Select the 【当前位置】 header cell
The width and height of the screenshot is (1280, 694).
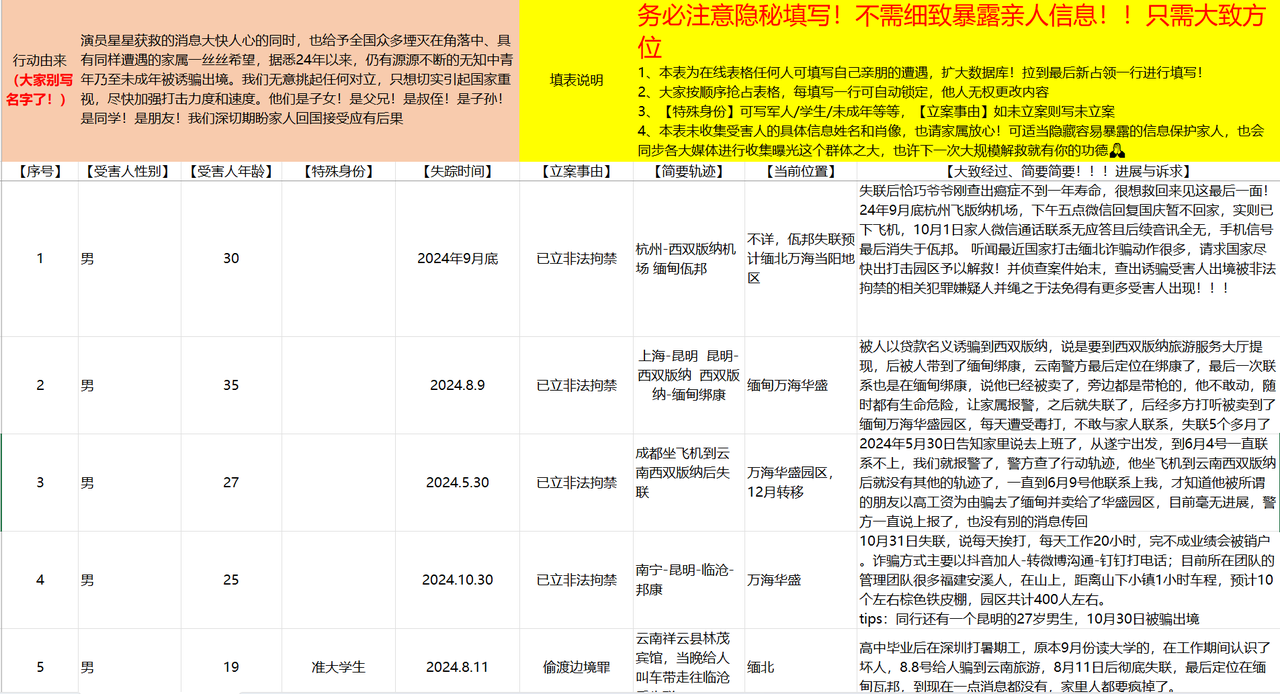[x=801, y=171]
